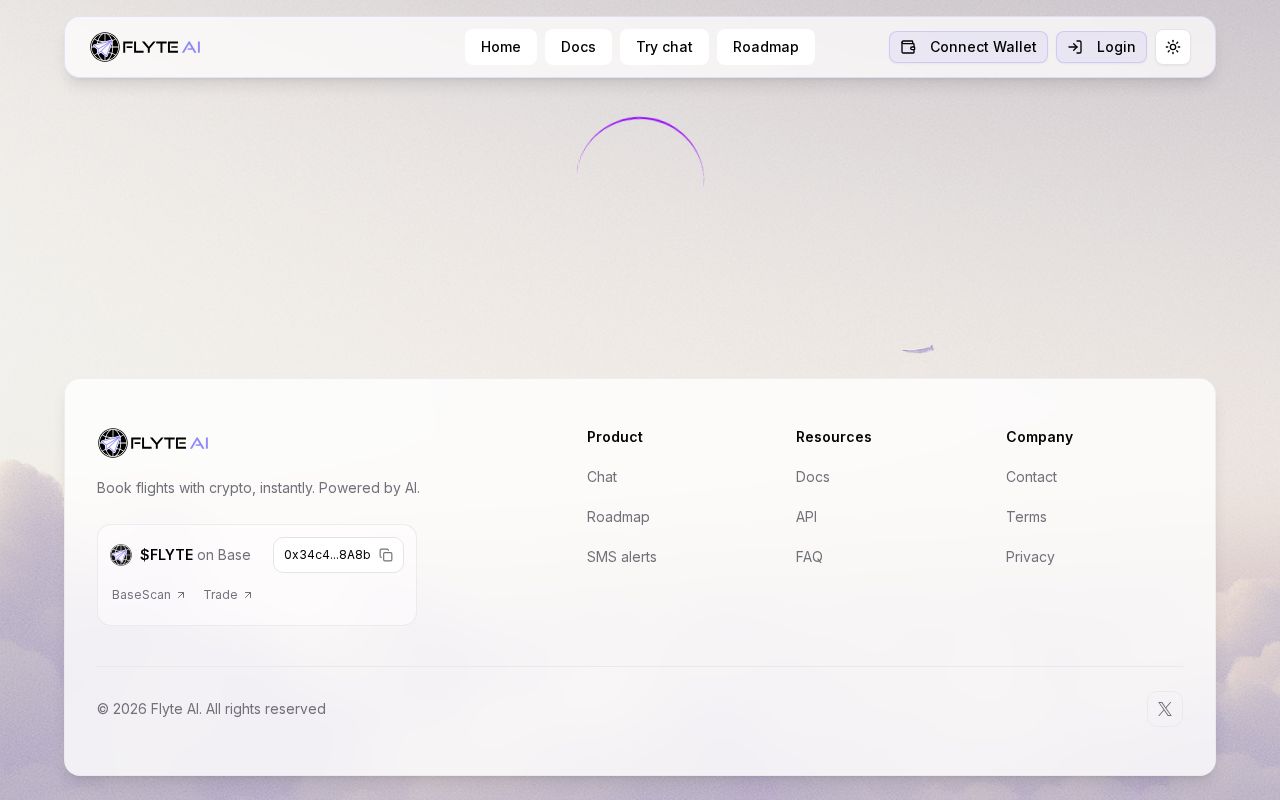Open the Trade external link
This screenshot has width=1280, height=800.
(228, 595)
